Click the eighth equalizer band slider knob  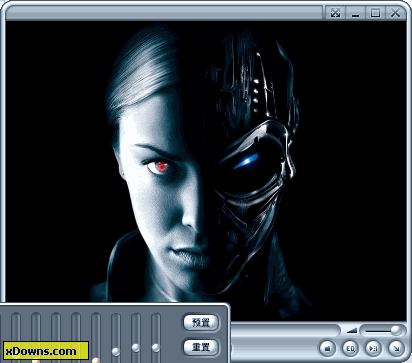156,348
